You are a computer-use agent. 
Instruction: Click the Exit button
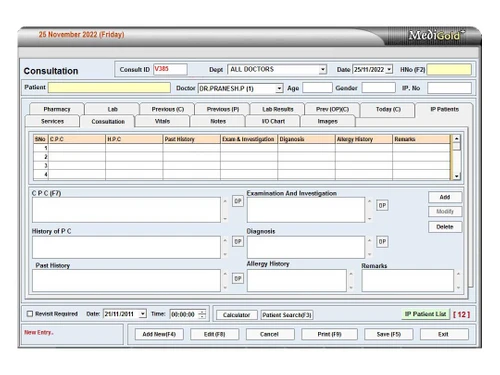point(444,334)
